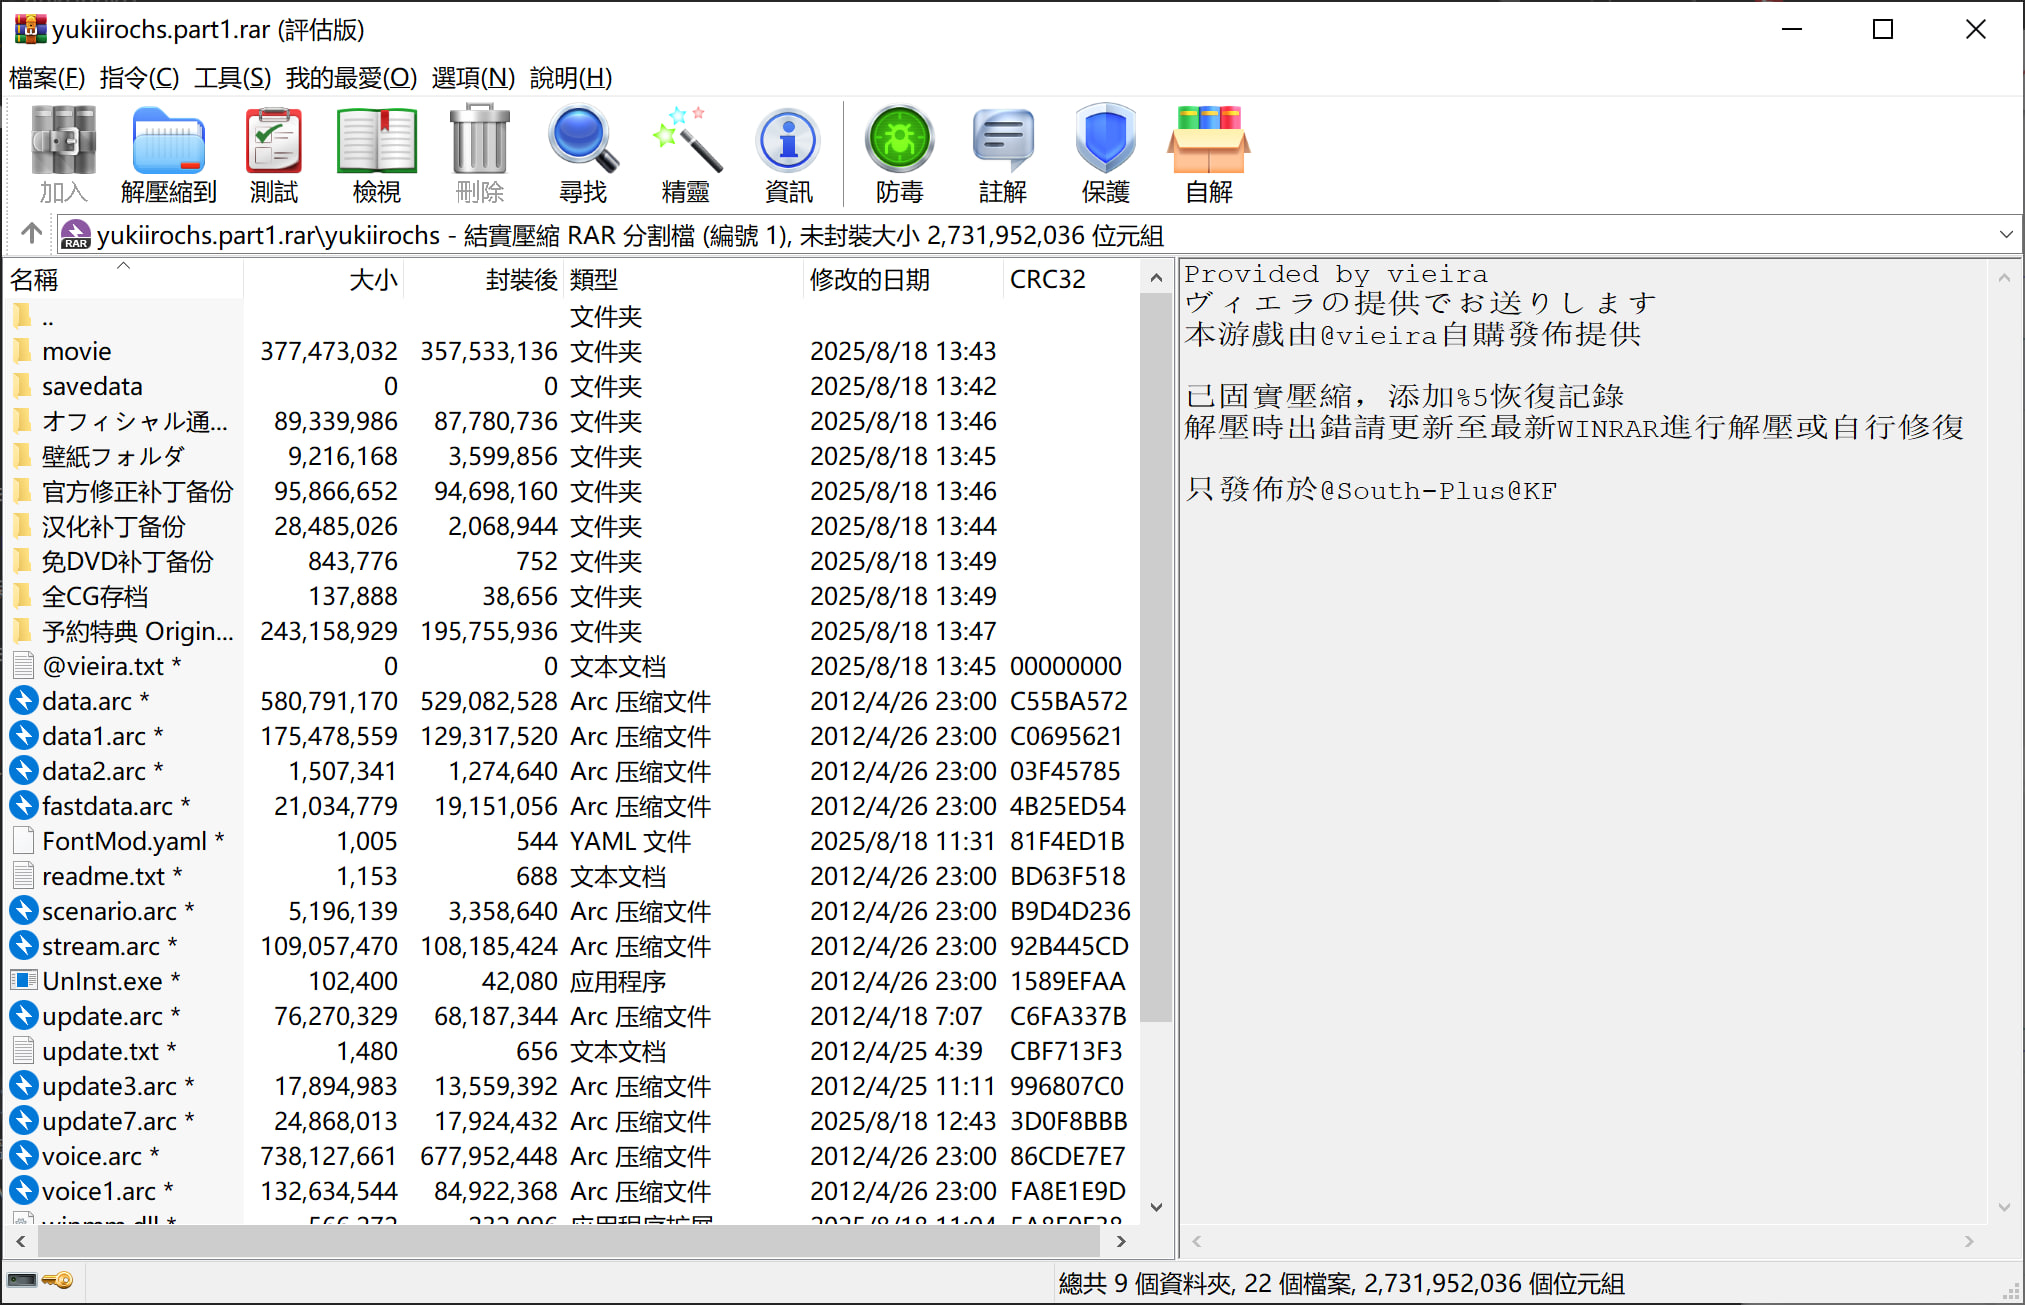The height and width of the screenshot is (1305, 2025).
Task: Open the 選項(N) menu
Action: (x=473, y=78)
